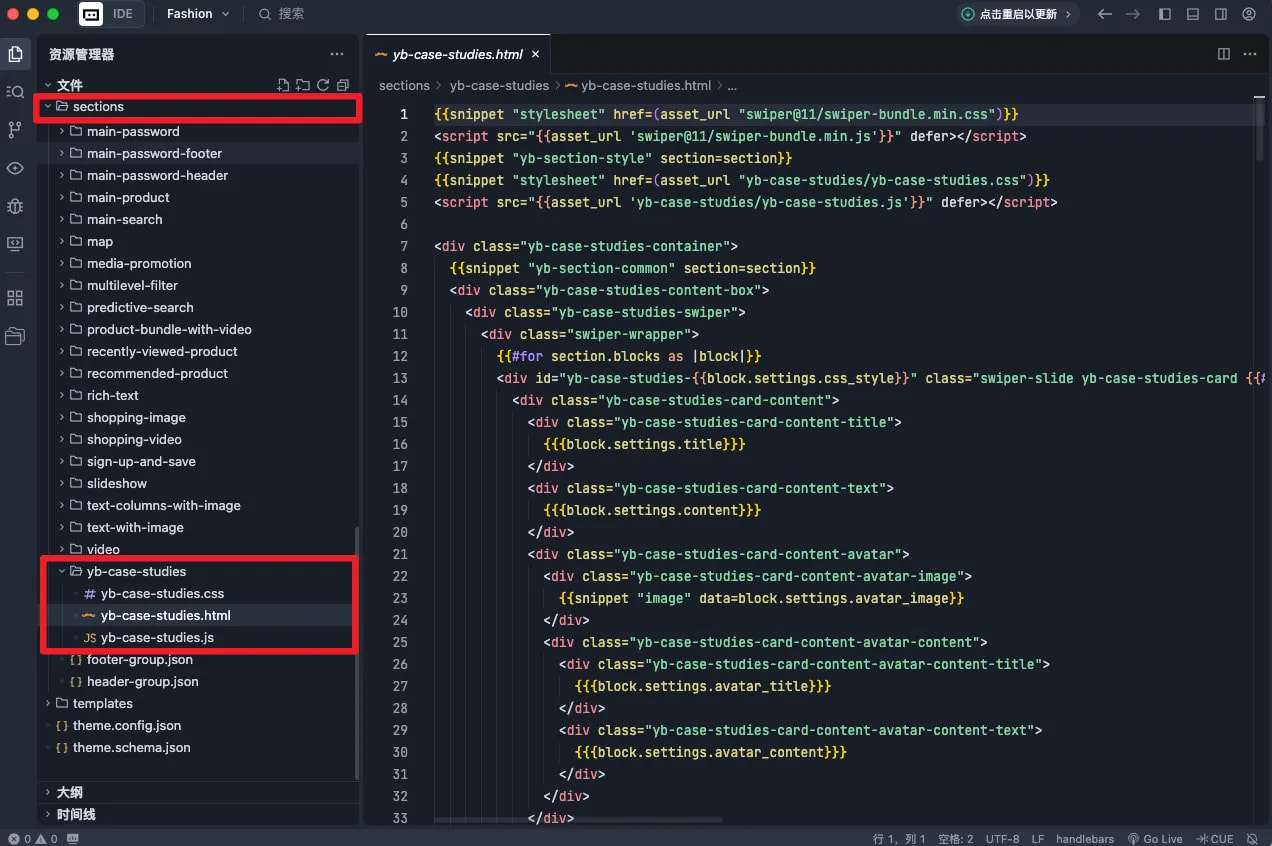The image size is (1272, 846).
Task: Open the account profile icon
Action: point(1249,14)
